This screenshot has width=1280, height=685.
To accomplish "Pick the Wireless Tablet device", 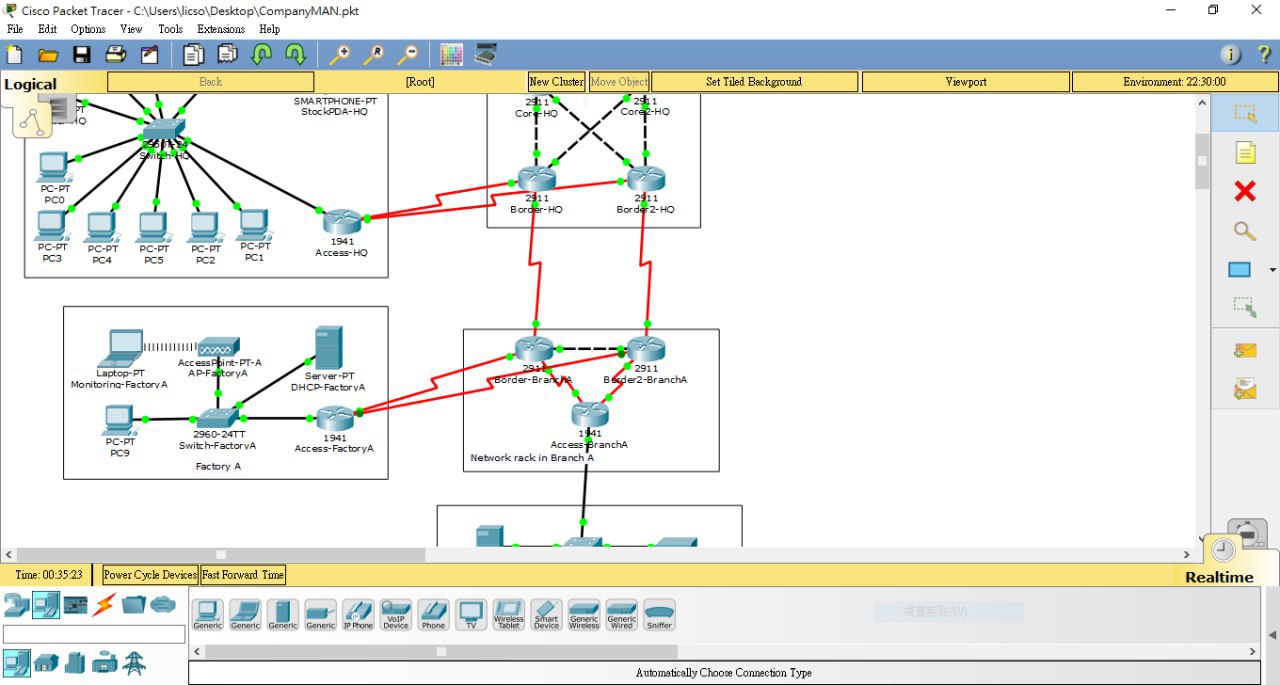I will tap(509, 614).
